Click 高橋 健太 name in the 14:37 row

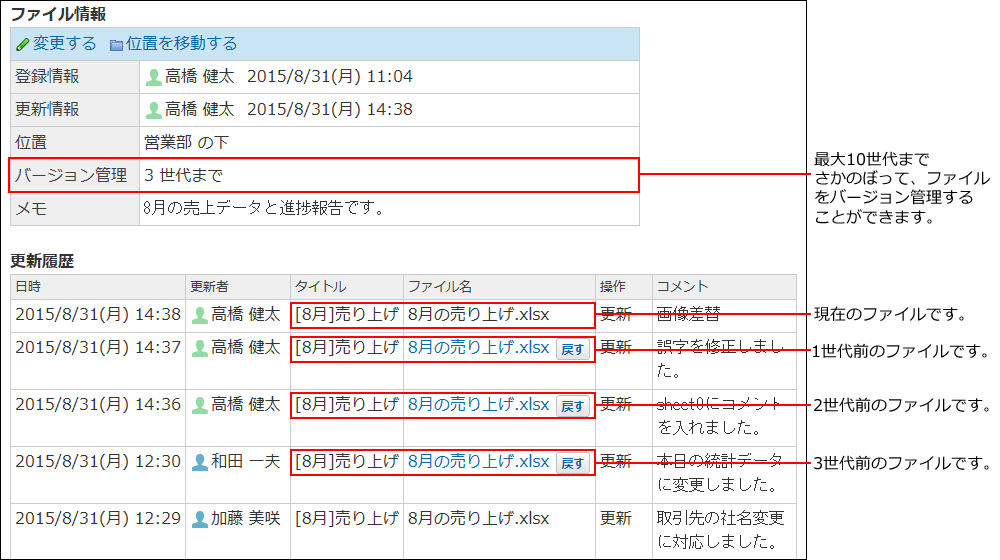point(245,348)
